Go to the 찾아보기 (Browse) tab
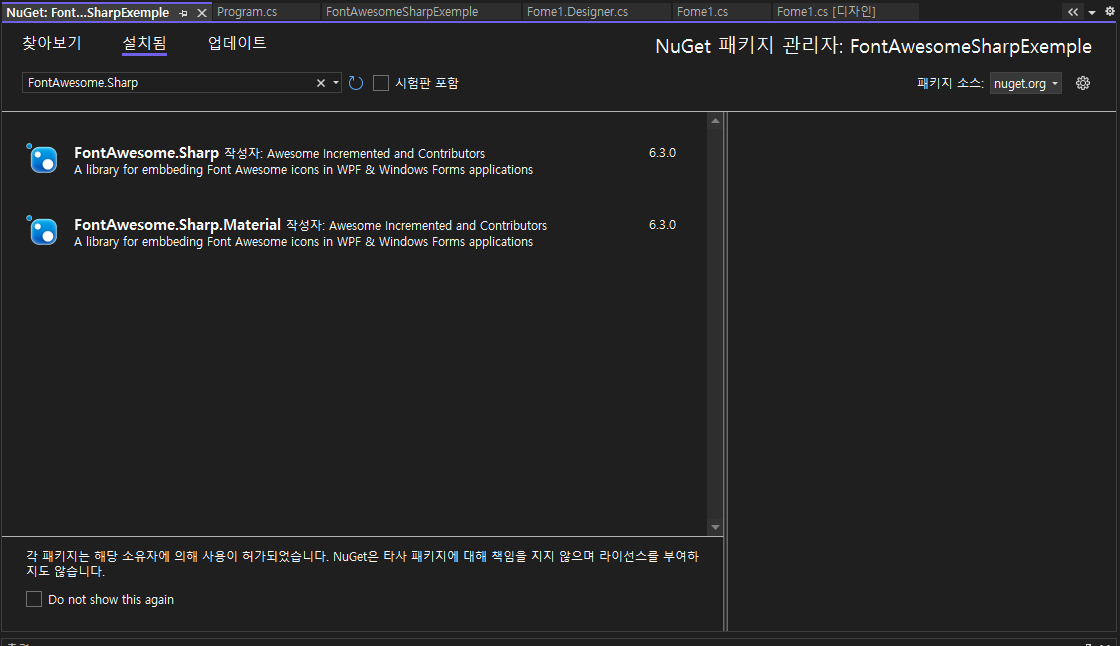Image resolution: width=1120 pixels, height=646 pixels. tap(51, 44)
